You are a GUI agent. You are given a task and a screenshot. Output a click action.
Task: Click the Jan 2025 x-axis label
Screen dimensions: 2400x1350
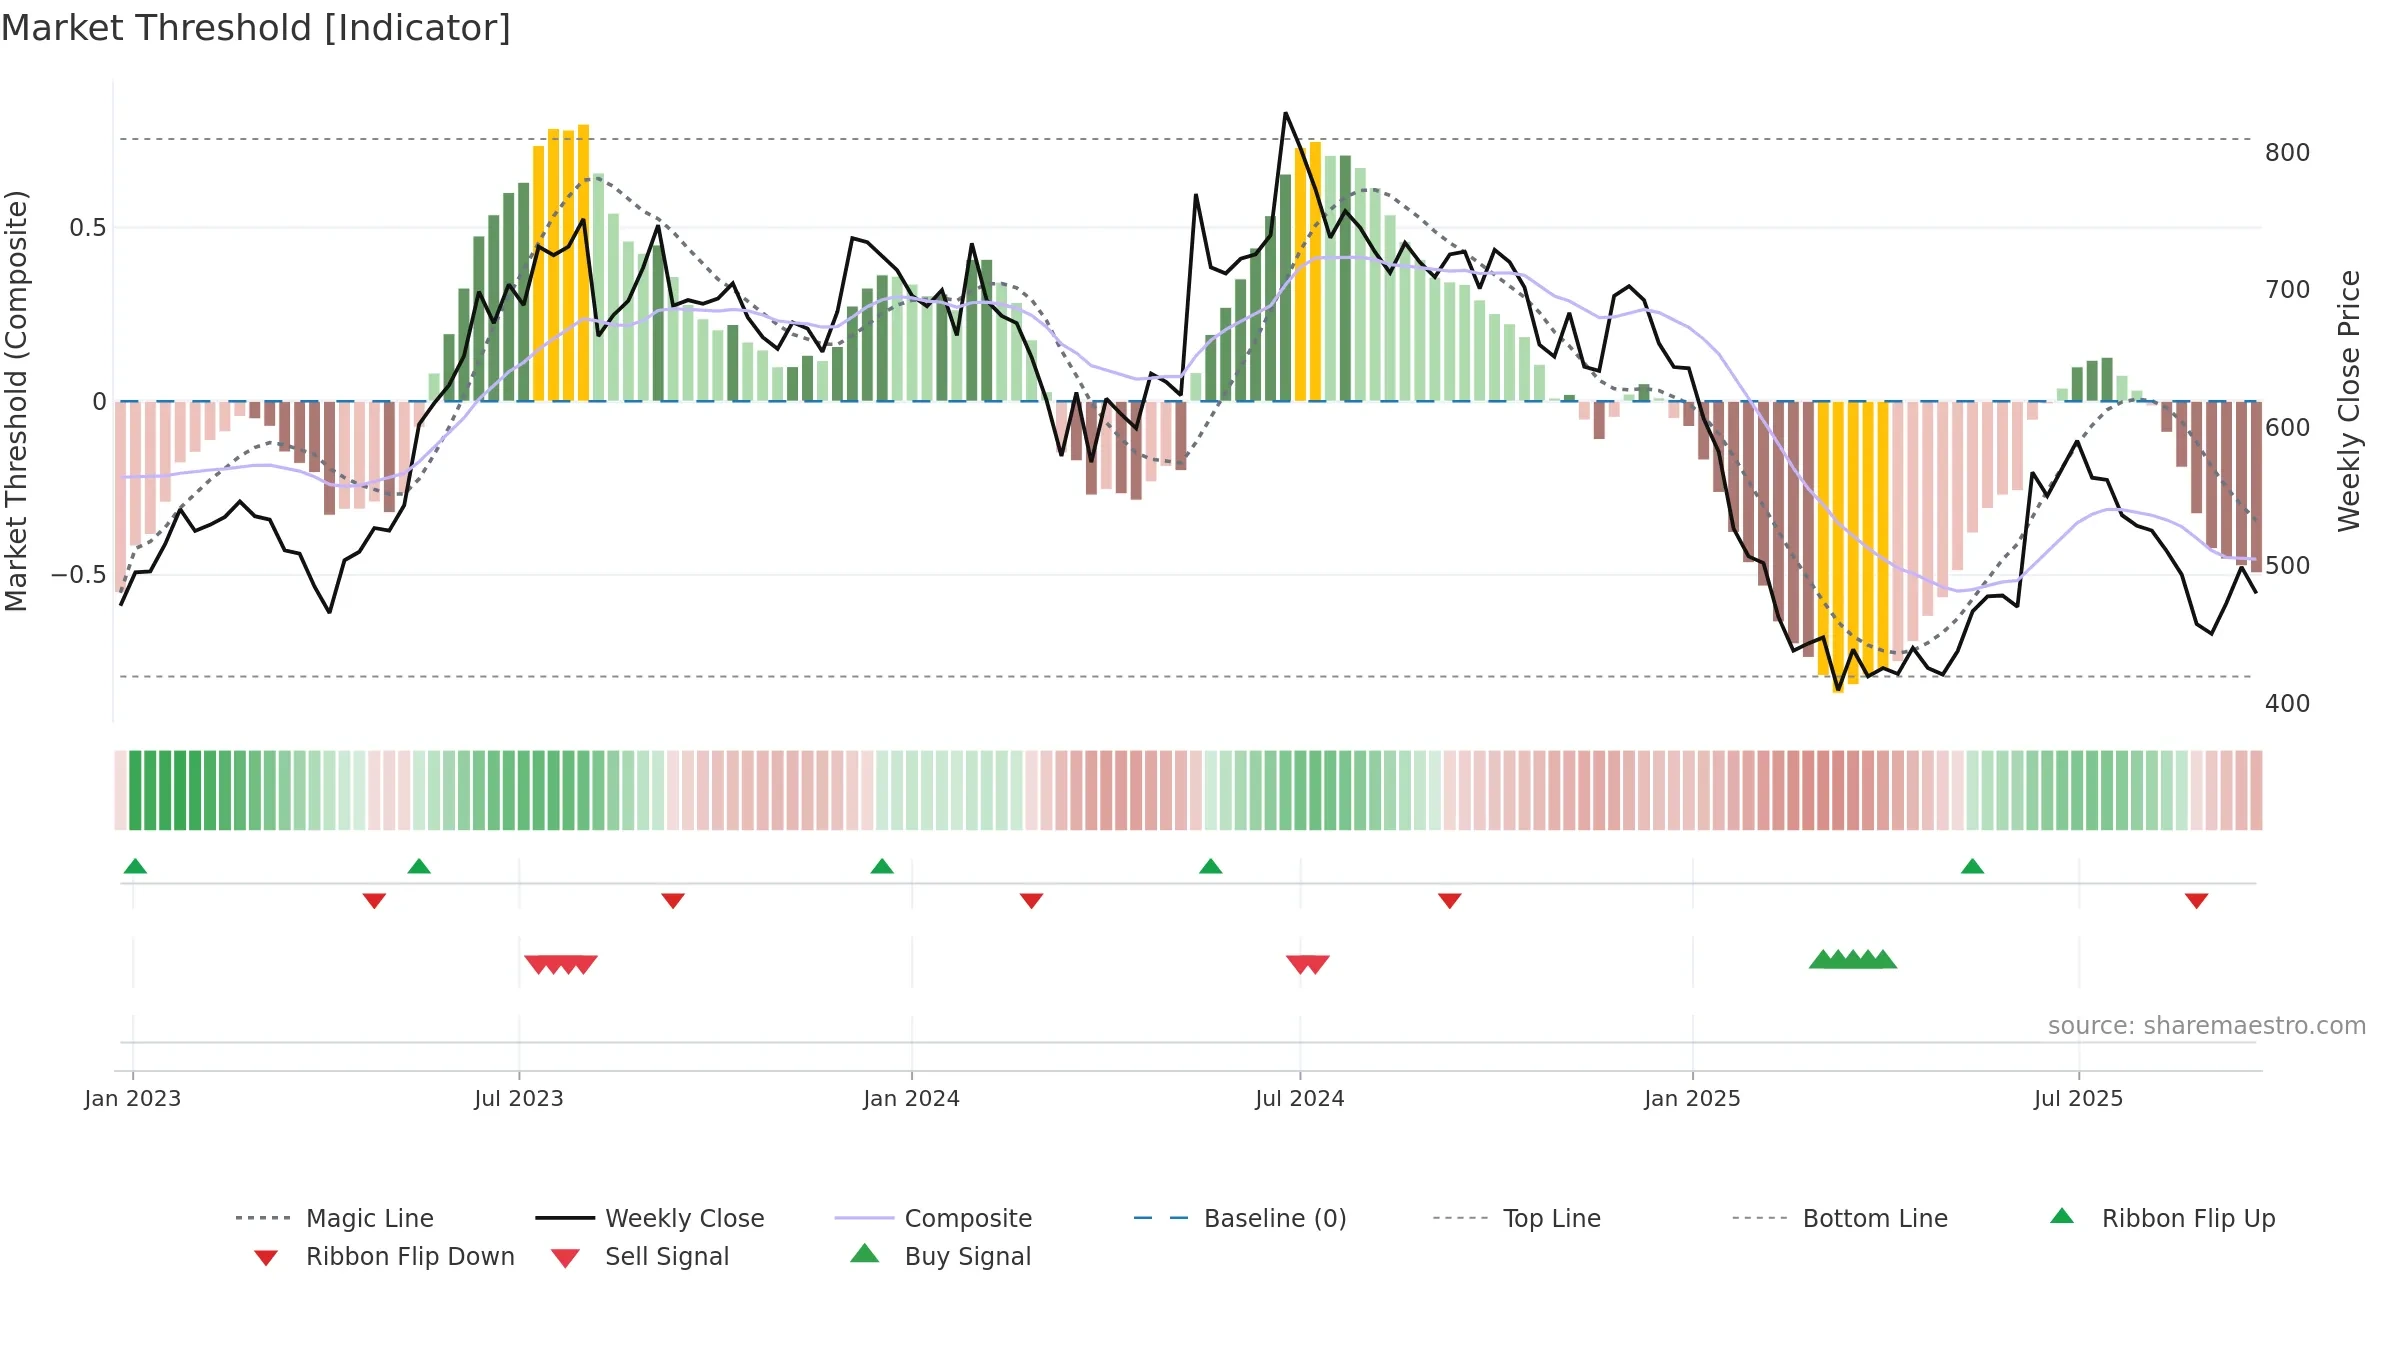(1693, 1098)
